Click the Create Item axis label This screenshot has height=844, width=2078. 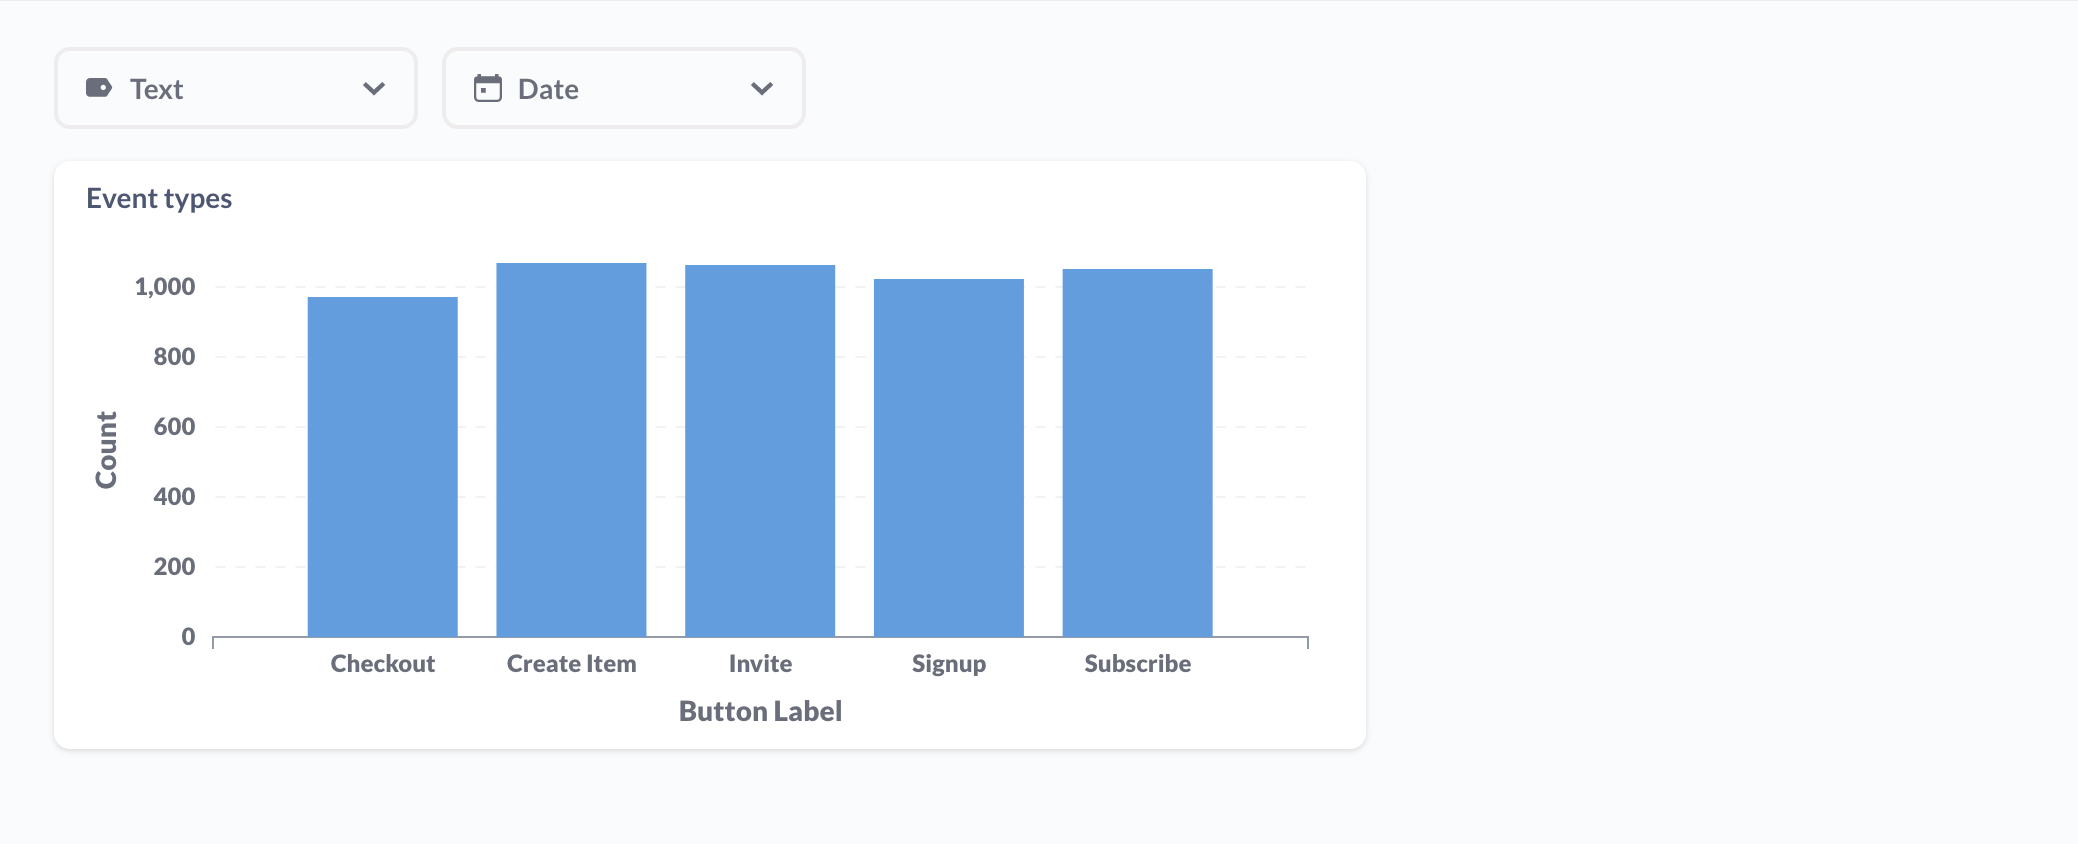571,664
